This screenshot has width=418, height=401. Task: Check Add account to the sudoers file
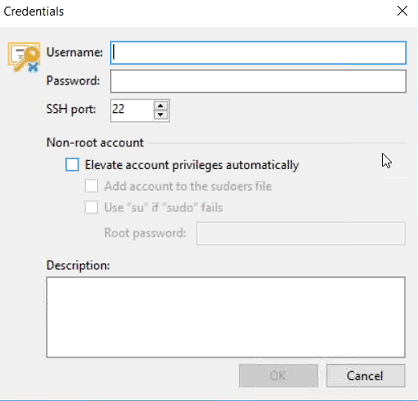(91, 186)
